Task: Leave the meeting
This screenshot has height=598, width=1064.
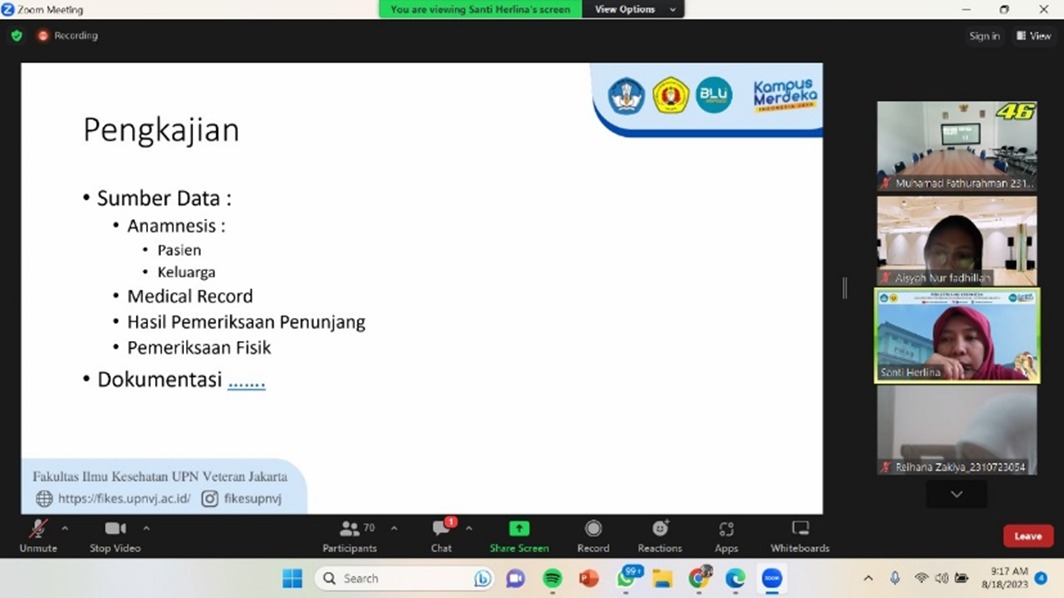Action: click(1028, 536)
